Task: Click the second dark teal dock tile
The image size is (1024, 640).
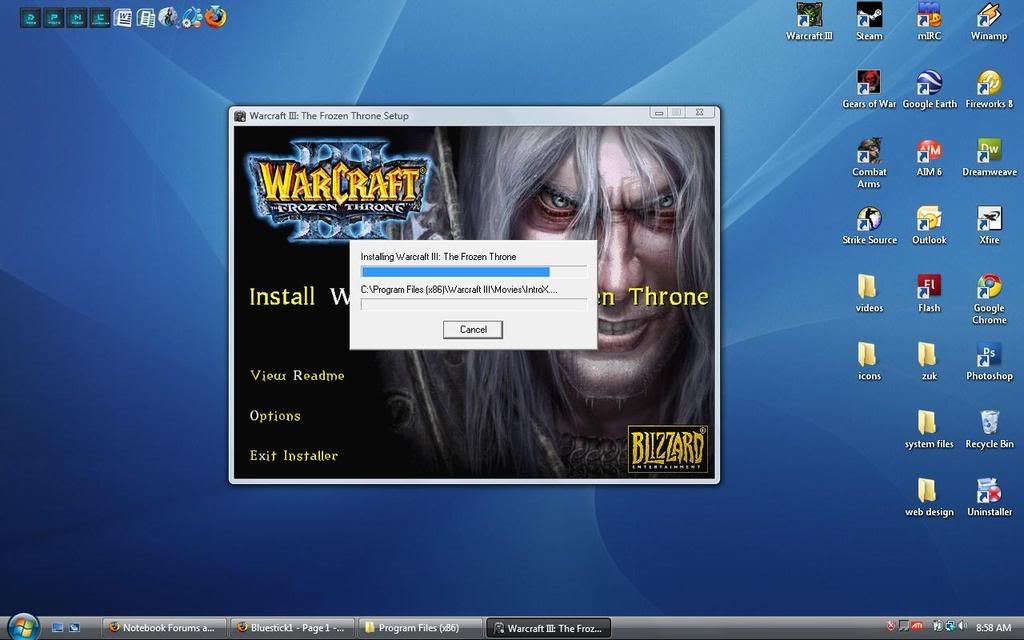Action: point(54,17)
